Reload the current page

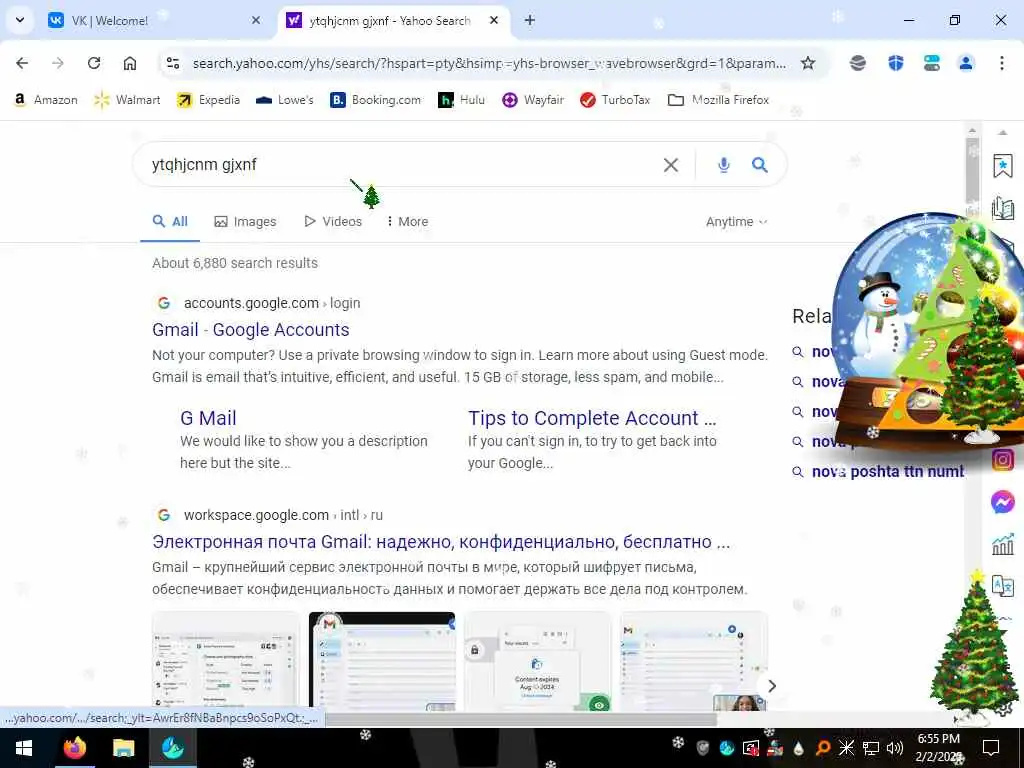[x=94, y=63]
